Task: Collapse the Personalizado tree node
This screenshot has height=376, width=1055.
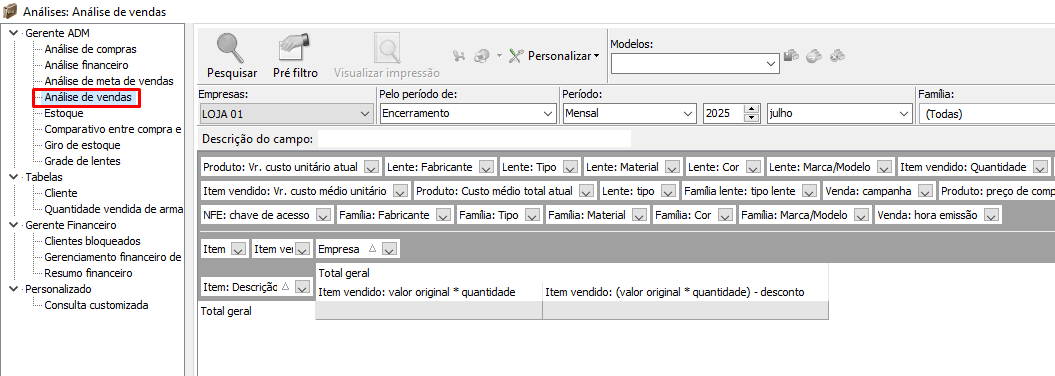Action: click(x=14, y=289)
